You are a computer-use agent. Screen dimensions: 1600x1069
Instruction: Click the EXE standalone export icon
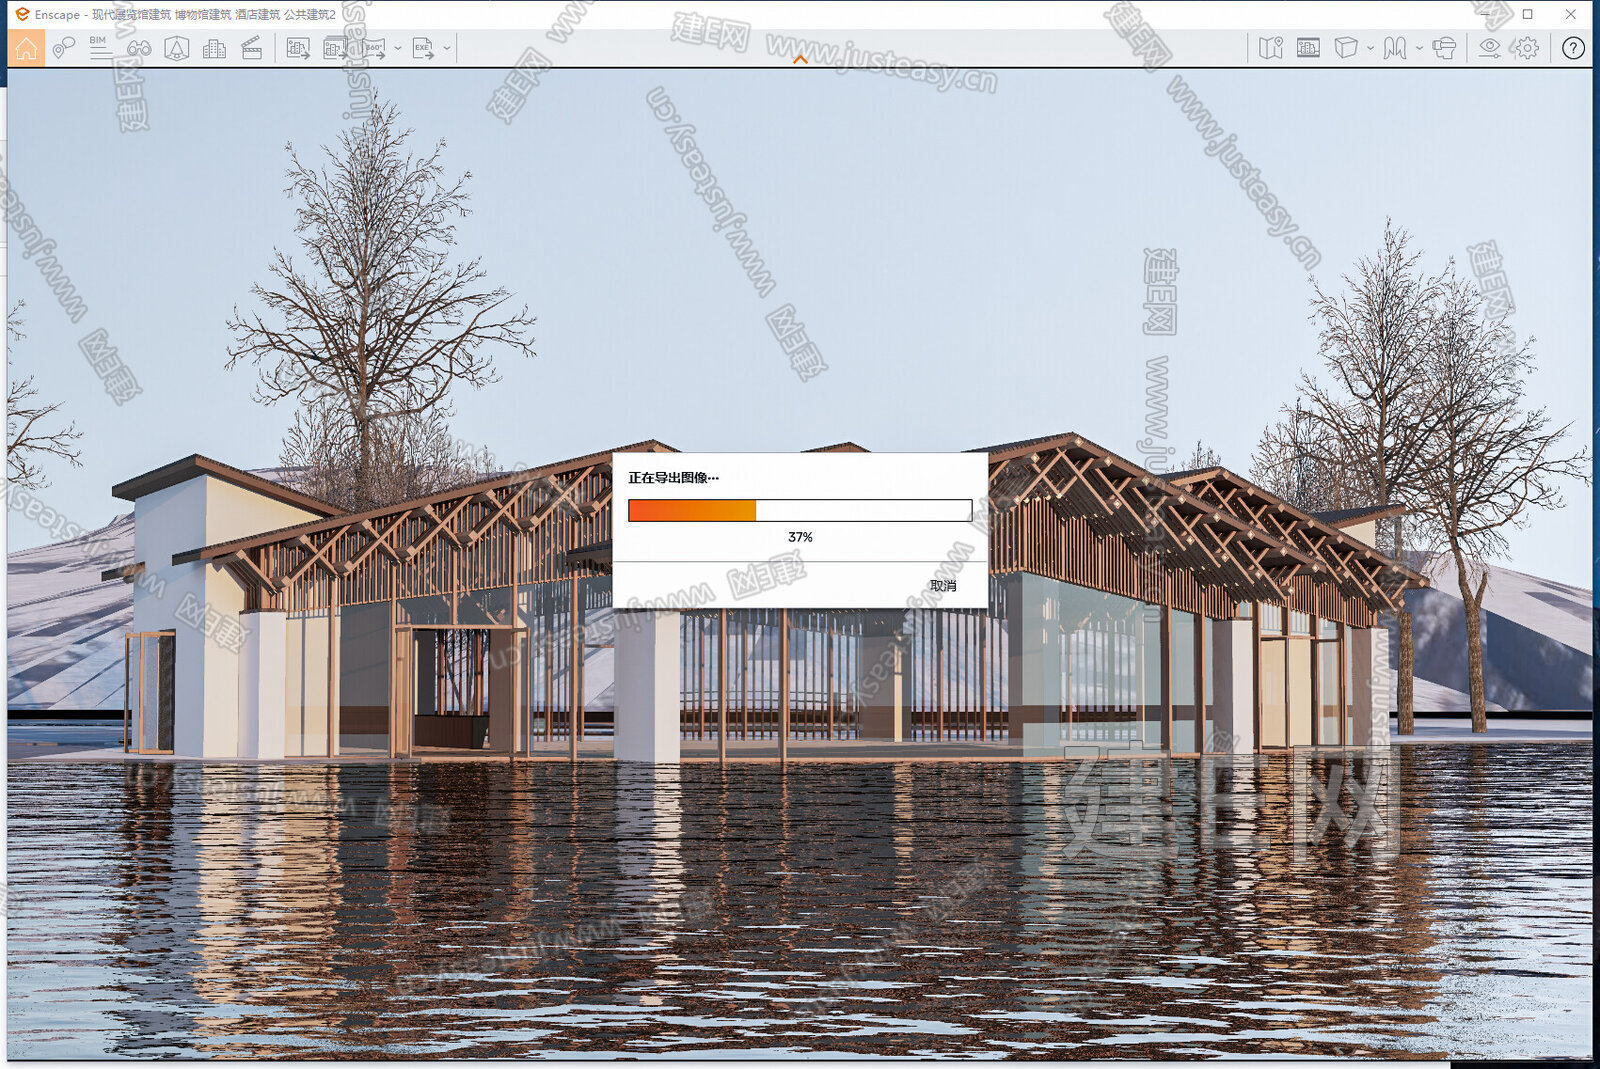coord(424,48)
